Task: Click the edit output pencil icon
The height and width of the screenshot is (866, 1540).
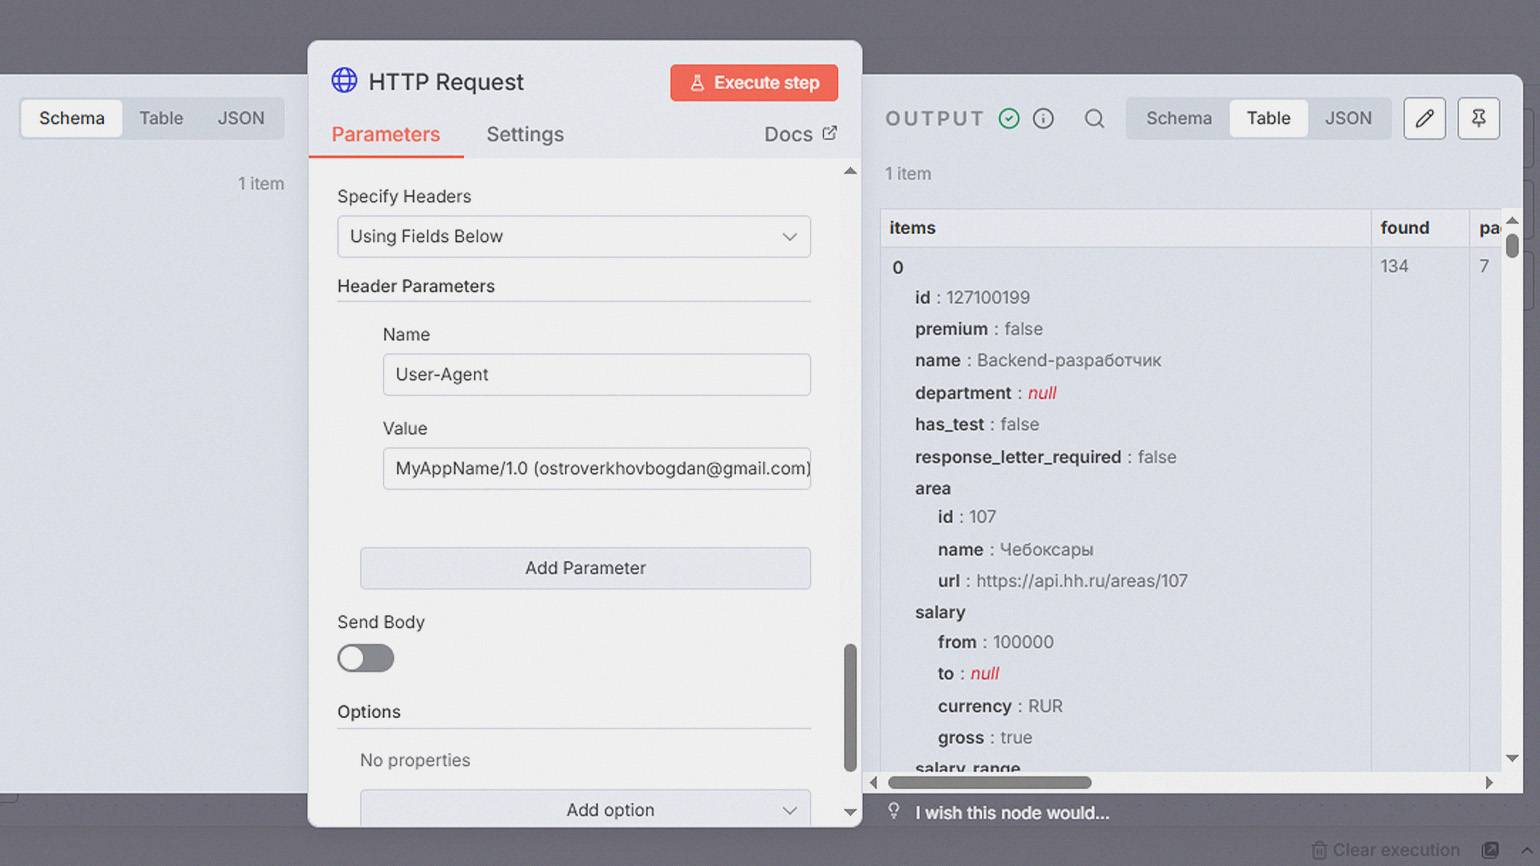Action: point(1424,119)
